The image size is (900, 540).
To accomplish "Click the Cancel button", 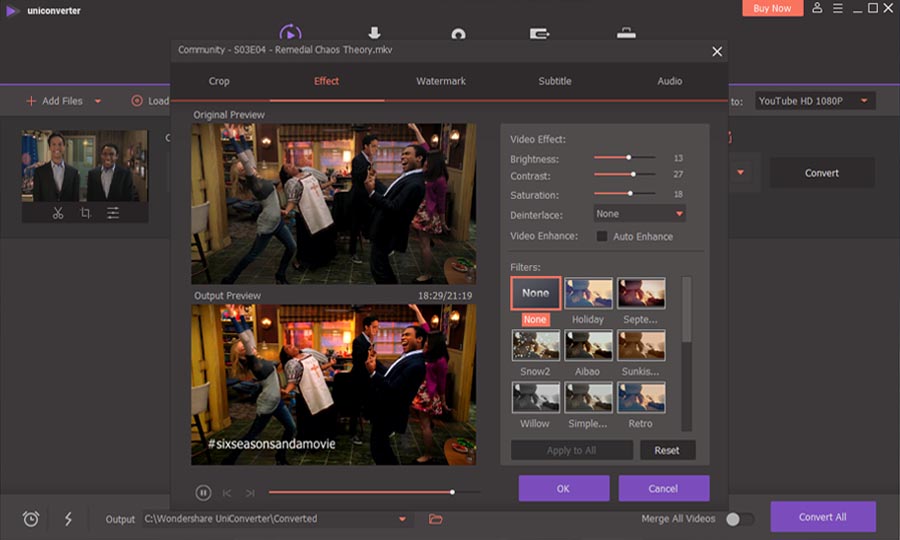I will click(664, 488).
